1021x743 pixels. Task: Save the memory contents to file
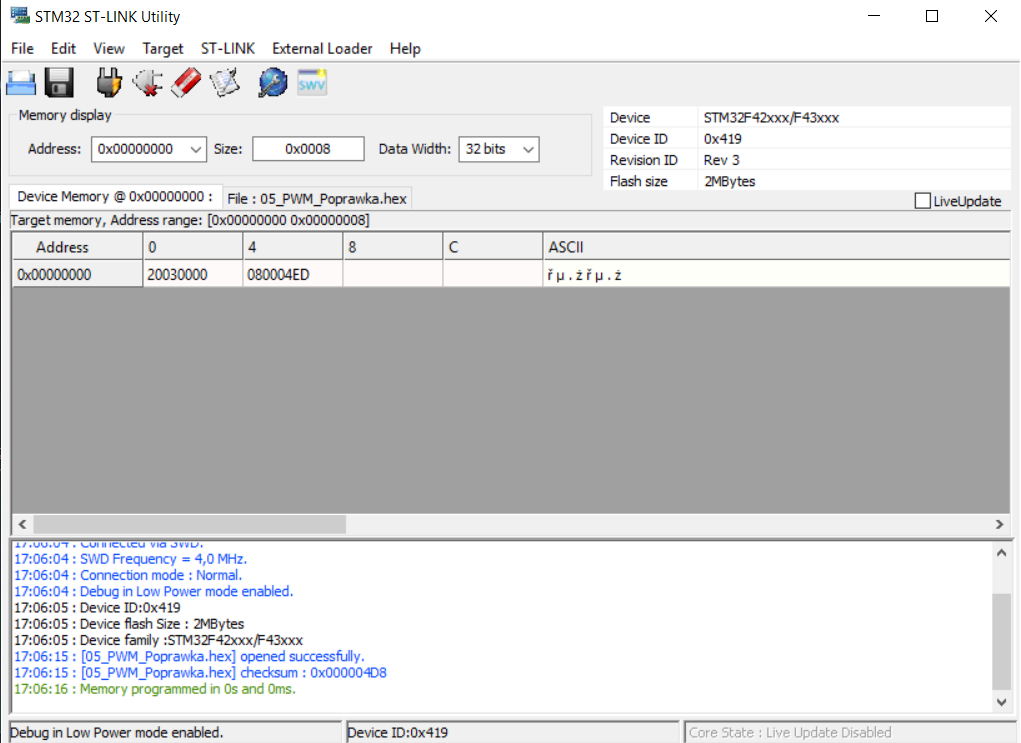click(x=59, y=82)
